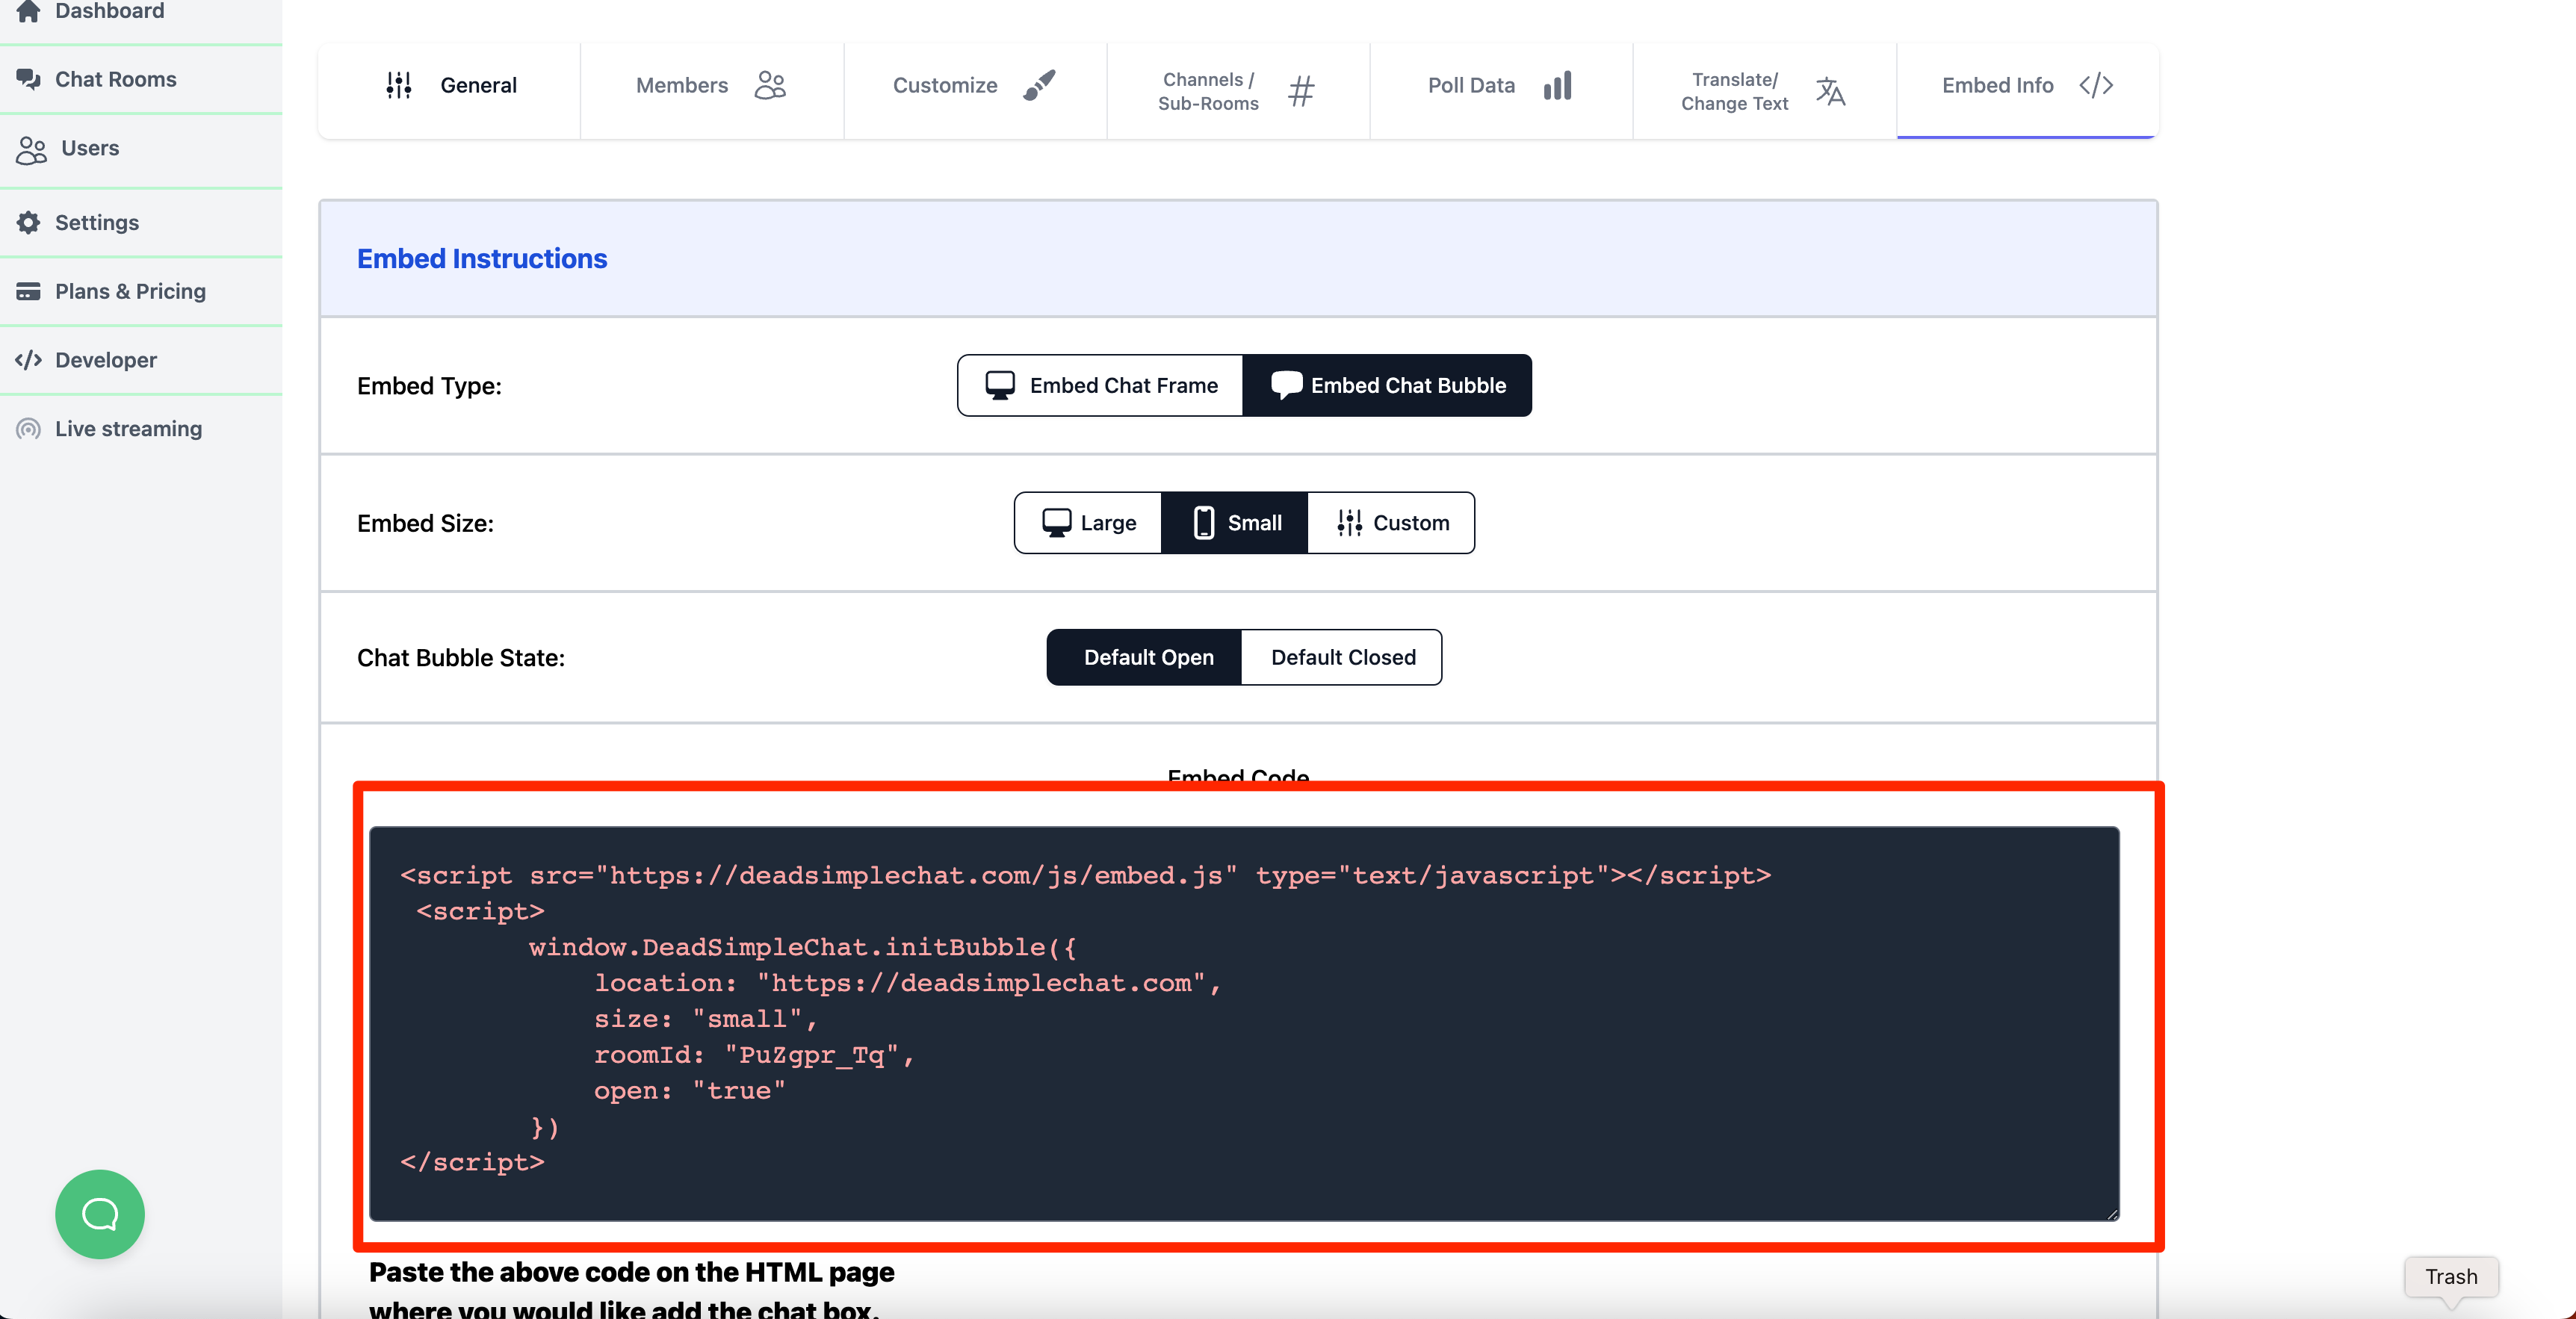The image size is (2576, 1319).
Task: Switch to the Members tab
Action: 712,90
